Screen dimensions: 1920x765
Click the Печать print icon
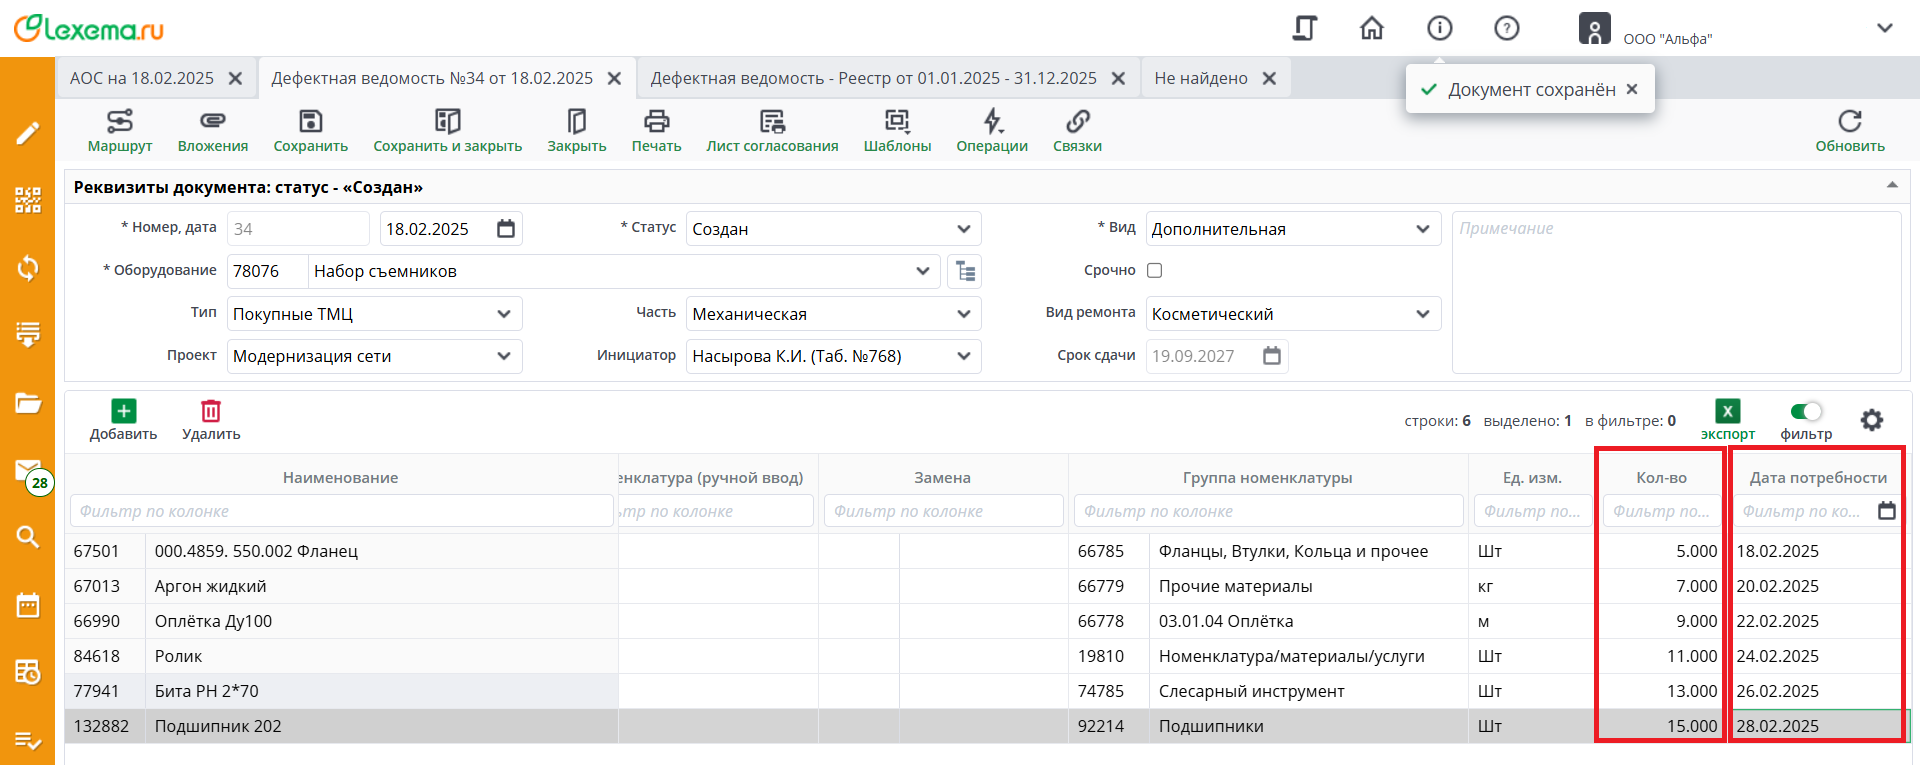(x=656, y=122)
